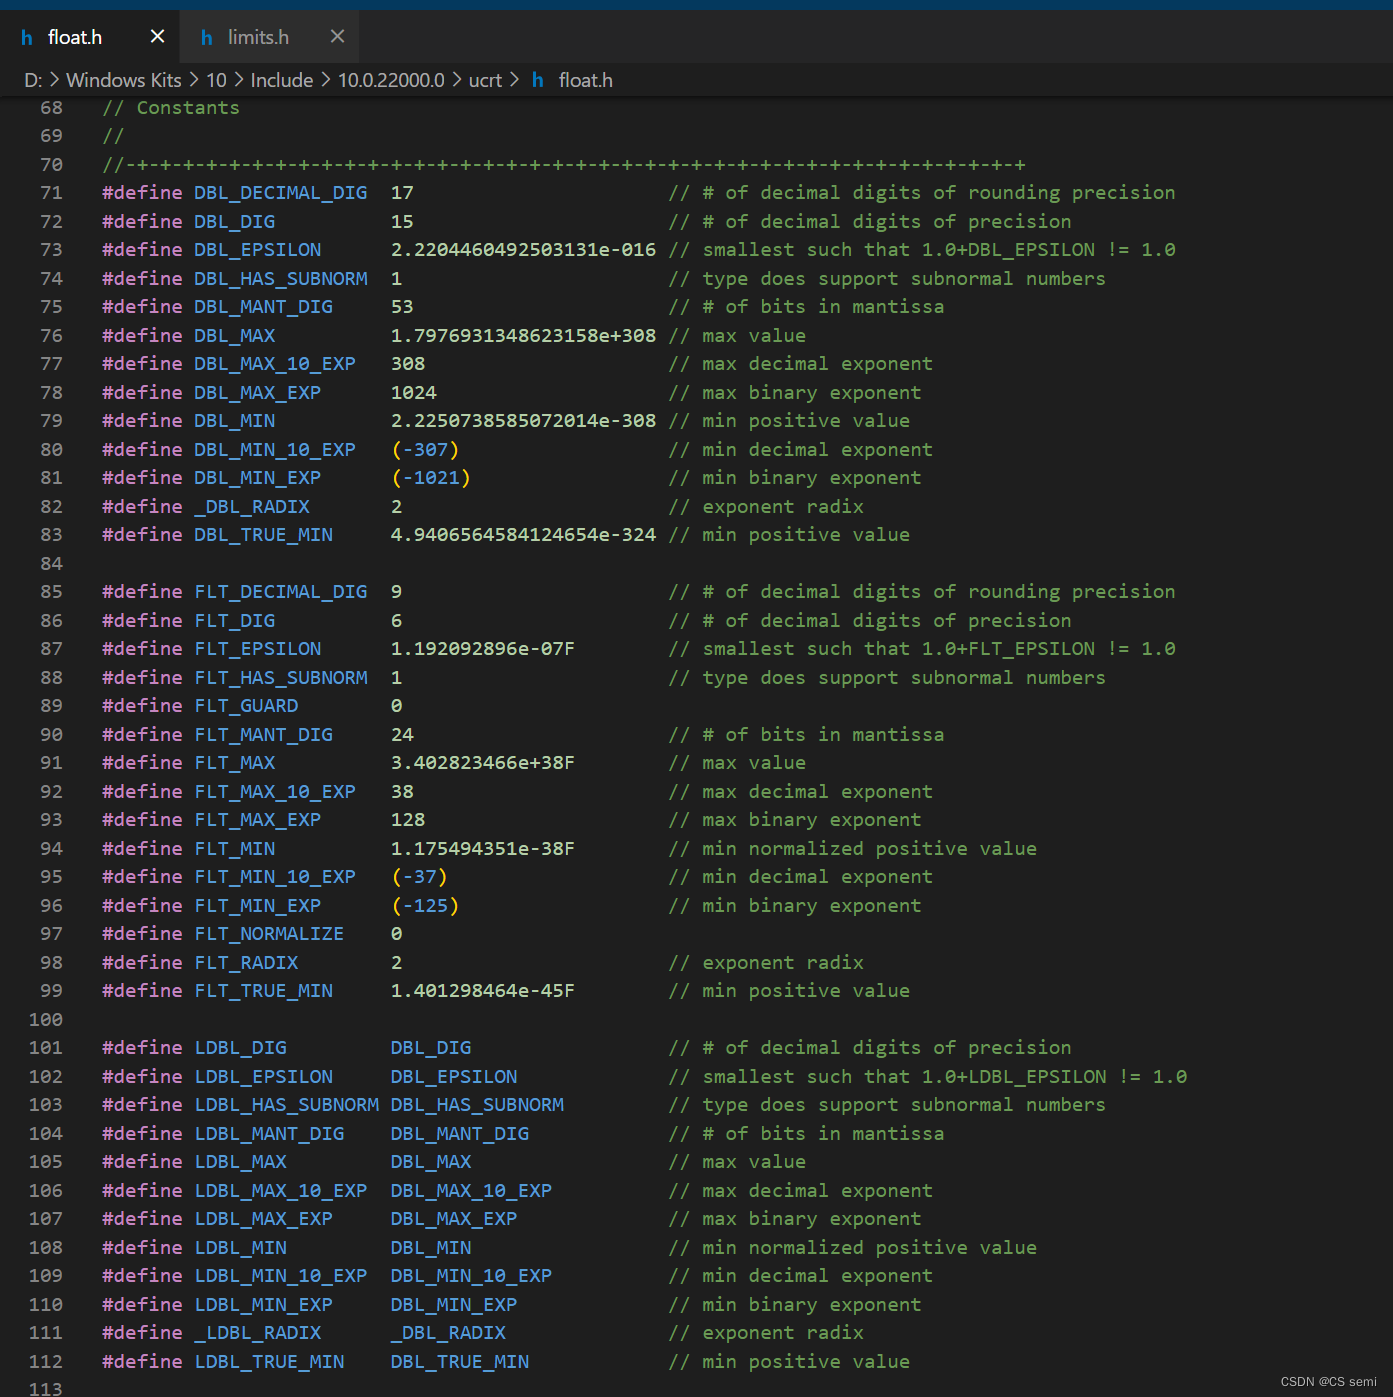
Task: Expand chevron after ucrt breadcrumb
Action: pyautogui.click(x=514, y=80)
